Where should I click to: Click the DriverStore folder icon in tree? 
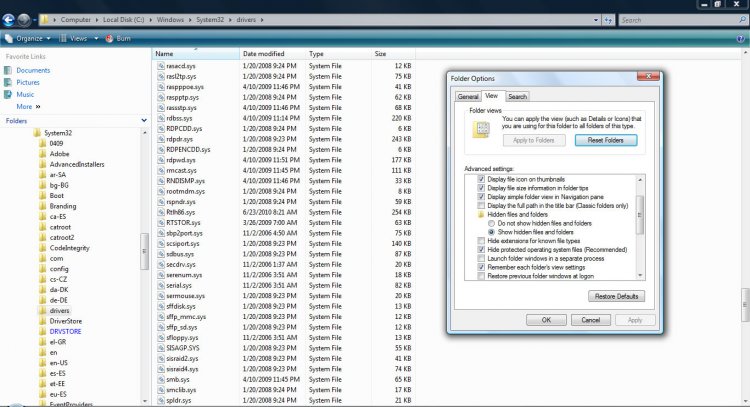[x=43, y=321]
